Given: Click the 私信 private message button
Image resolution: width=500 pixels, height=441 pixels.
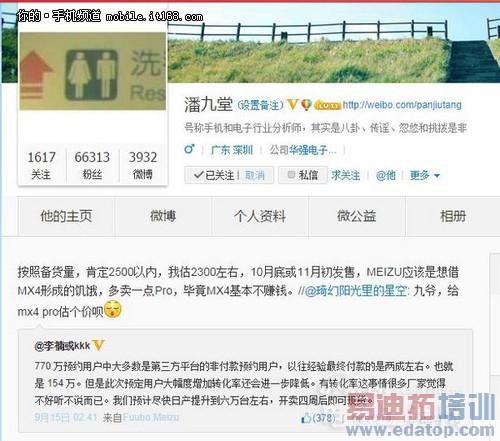Looking at the screenshot, I should [303, 175].
